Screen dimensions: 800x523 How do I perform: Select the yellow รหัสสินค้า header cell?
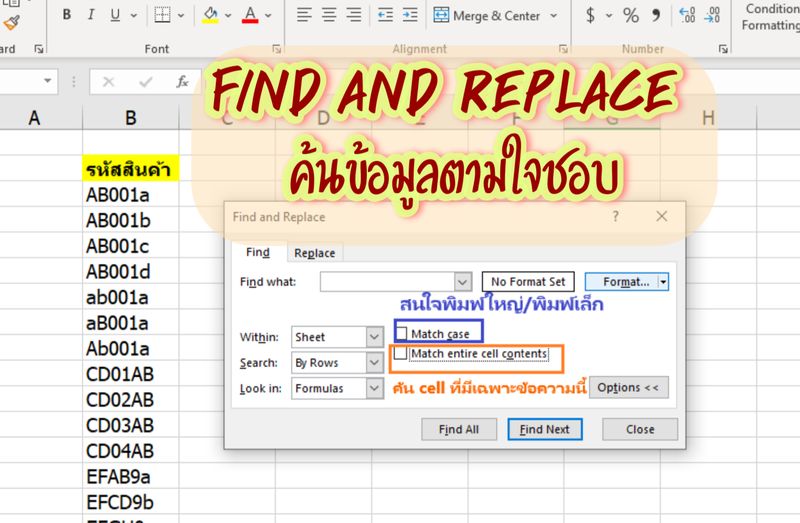(x=131, y=168)
